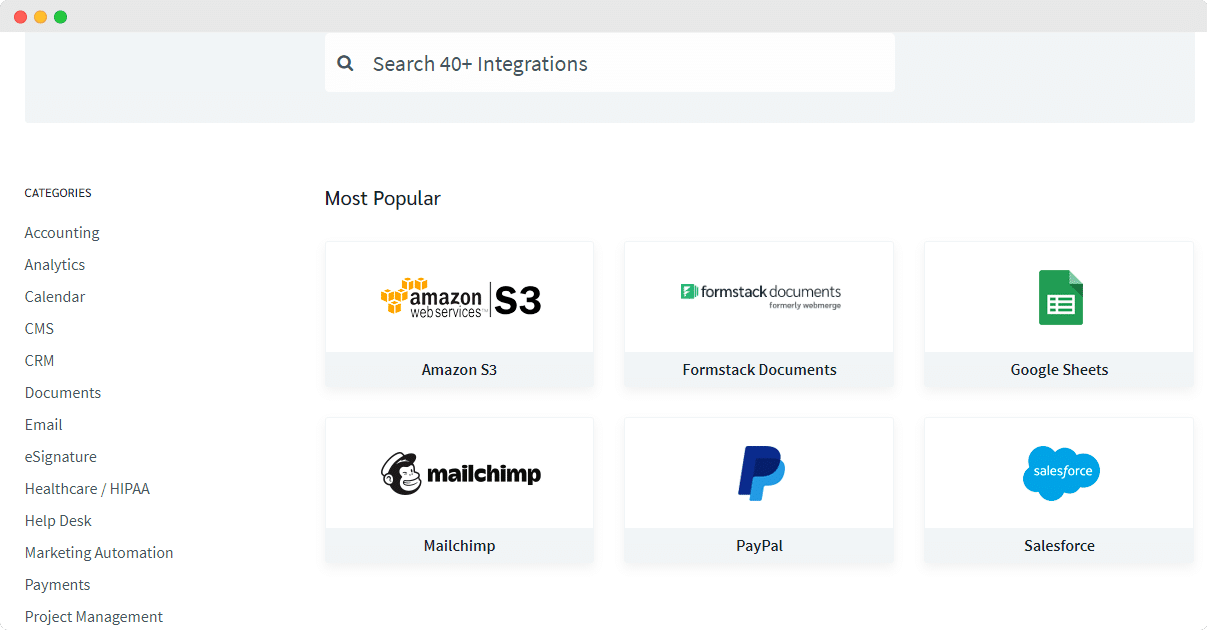Select the Healthcare / HIPAA category
This screenshot has height=630, width=1207.
[87, 488]
